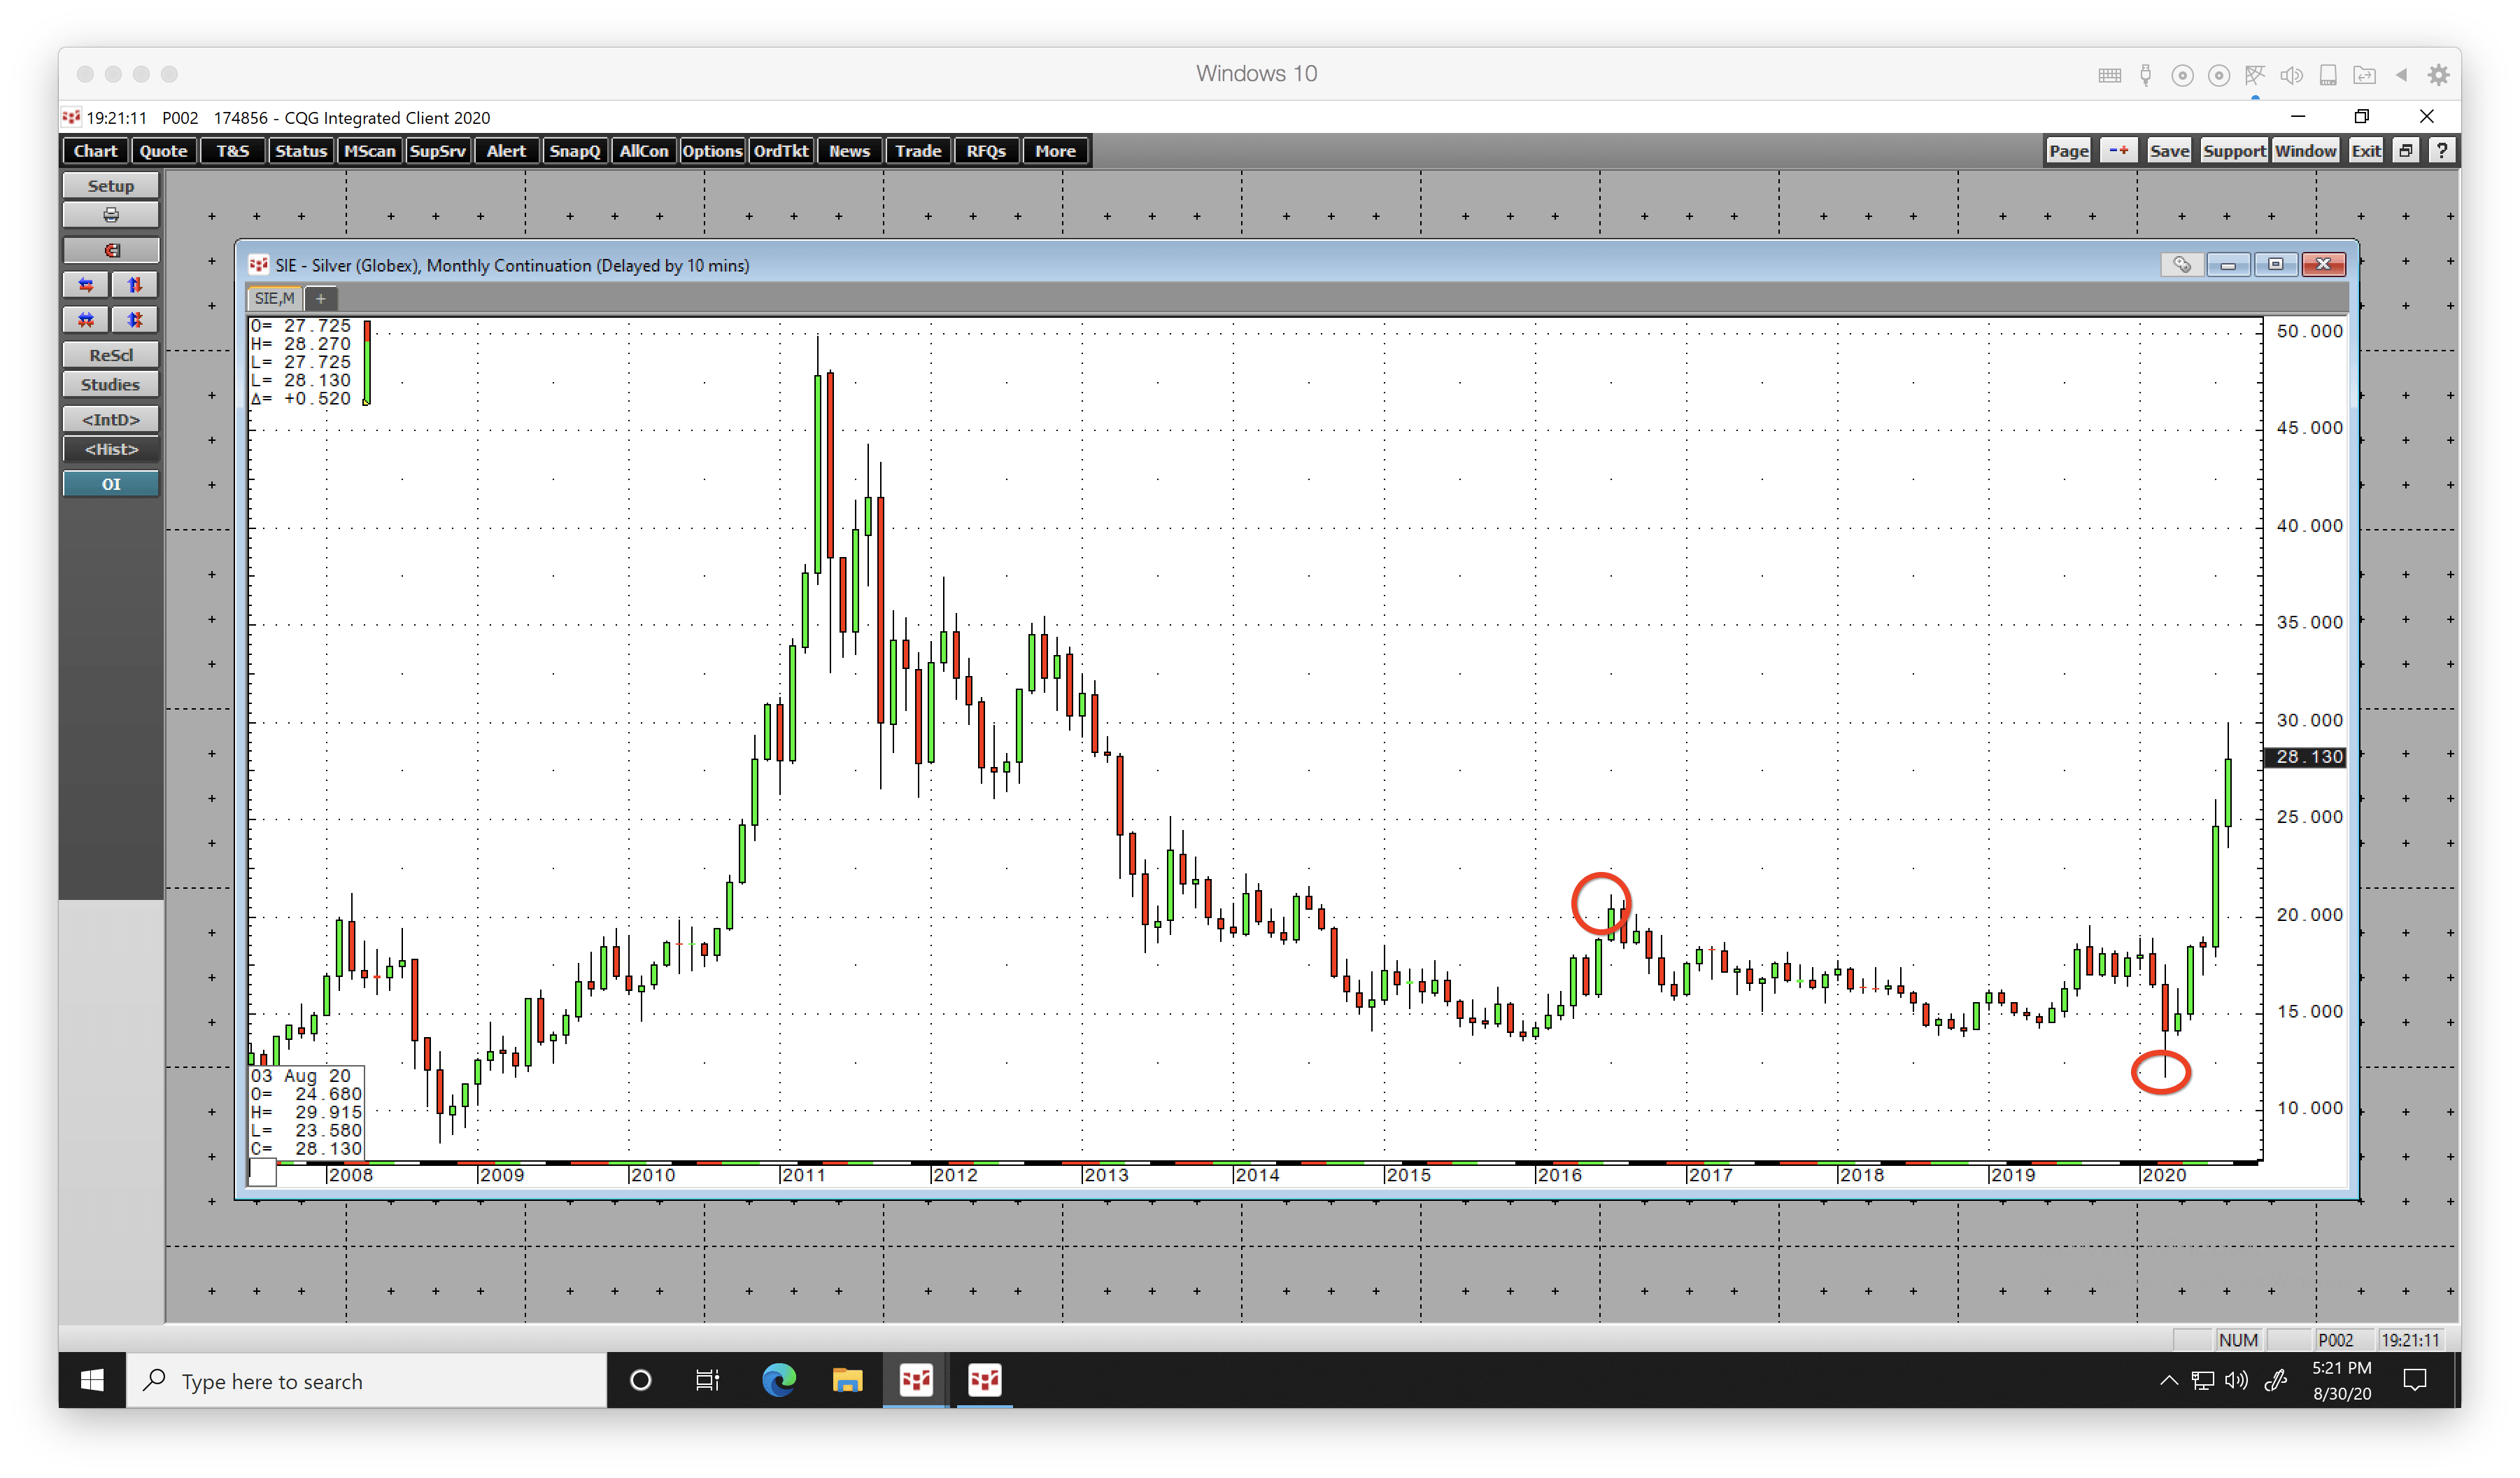Click the USB device icon in title bar
The height and width of the screenshot is (1478, 2520).
pyautogui.click(x=2145, y=75)
